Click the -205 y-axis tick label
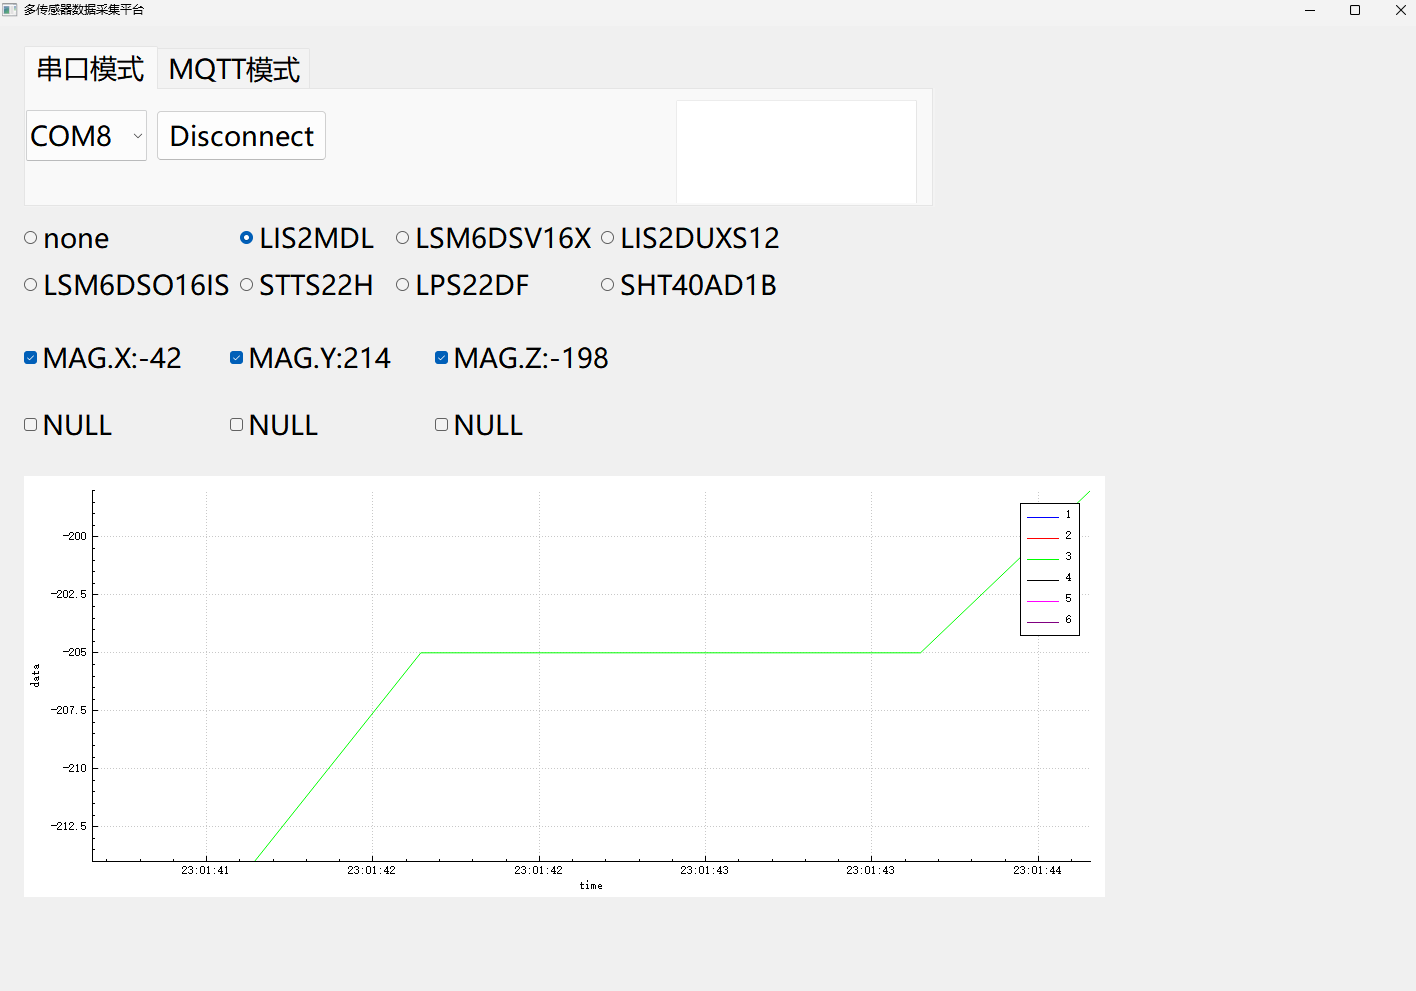Viewport: 1416px width, 991px height. tap(75, 652)
